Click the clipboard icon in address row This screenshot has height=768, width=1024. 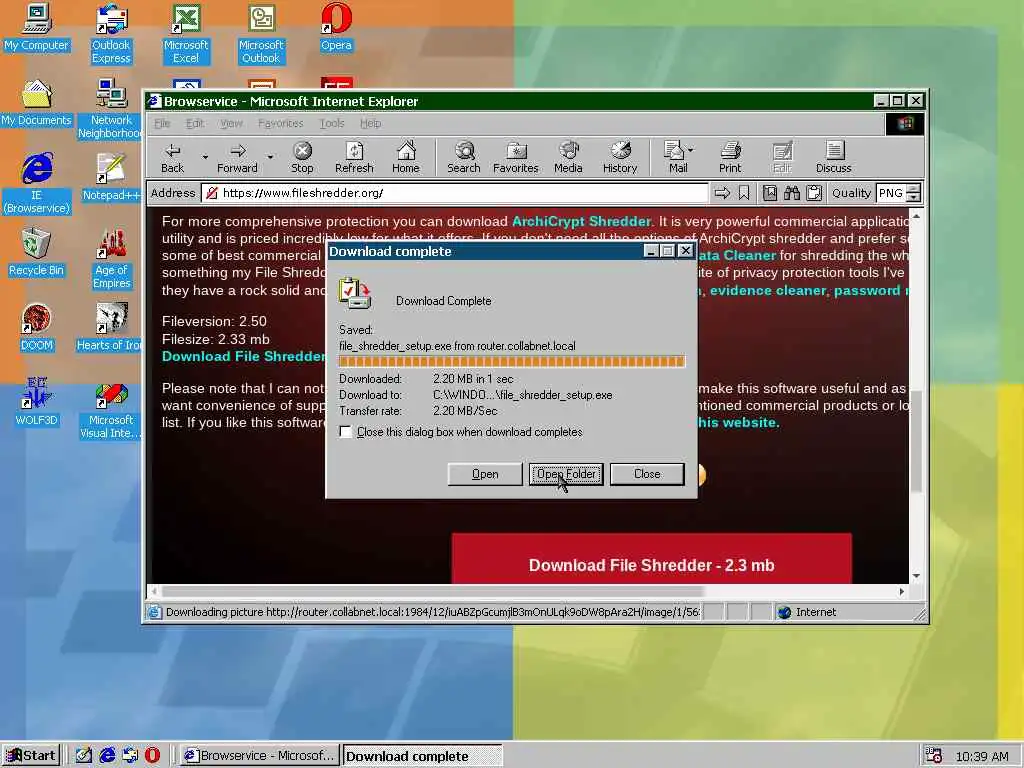[814, 193]
